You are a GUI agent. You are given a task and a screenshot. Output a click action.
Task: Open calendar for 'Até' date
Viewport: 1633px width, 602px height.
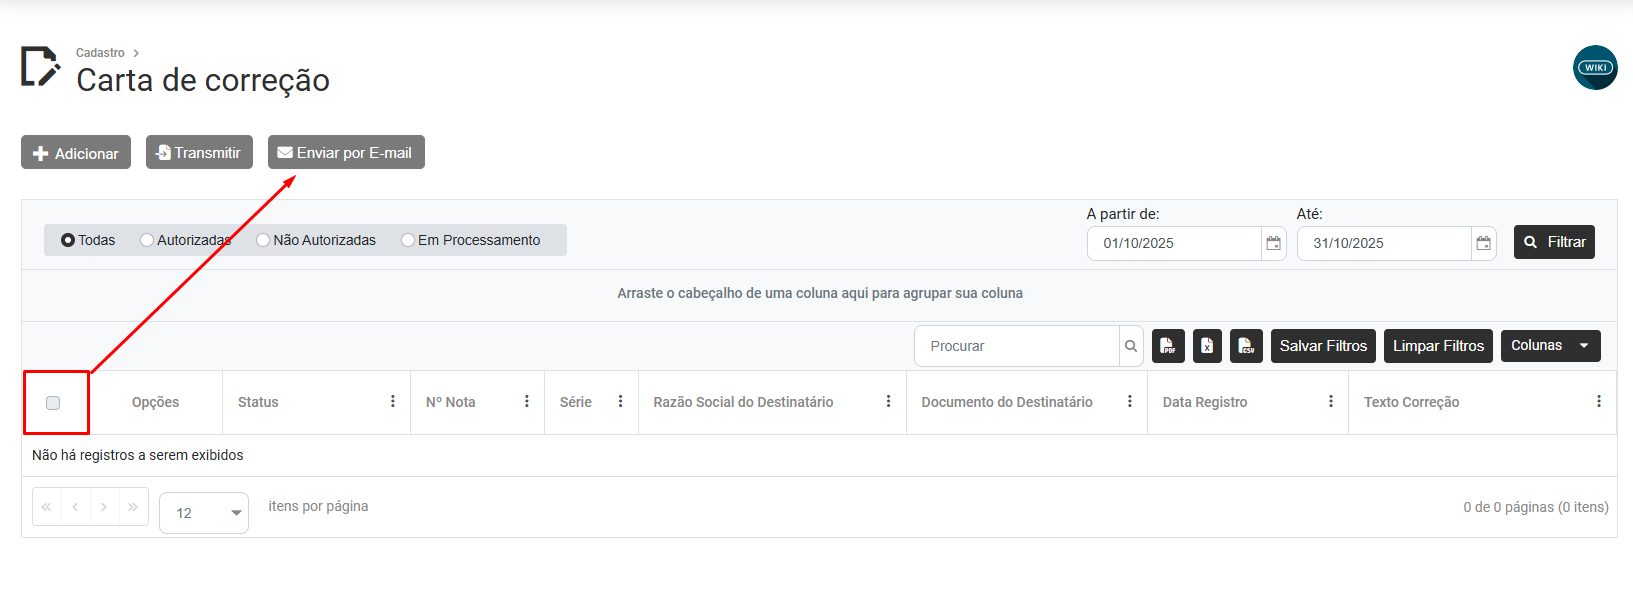tap(1483, 243)
